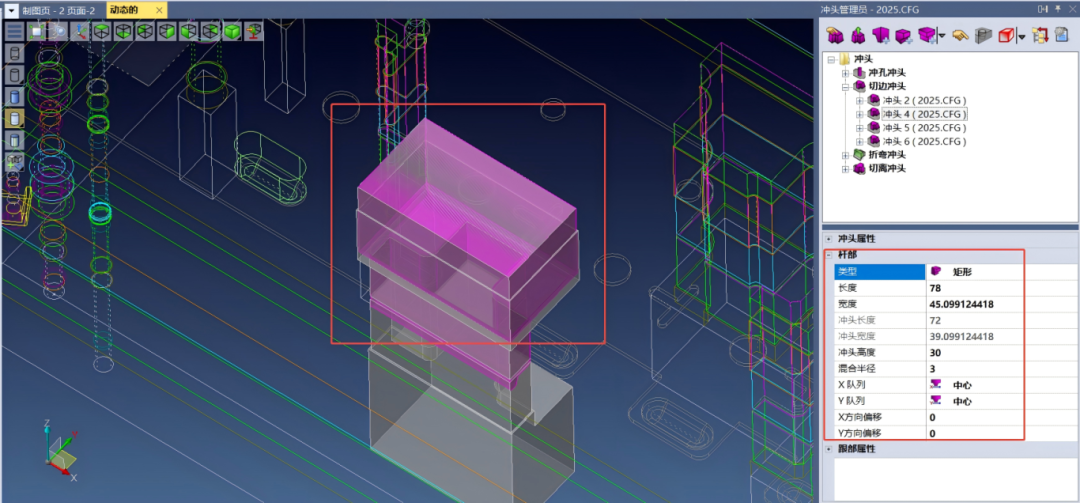Click the add-component cubes icon in left toolbar
1080x503 pixels.
[x=14, y=162]
